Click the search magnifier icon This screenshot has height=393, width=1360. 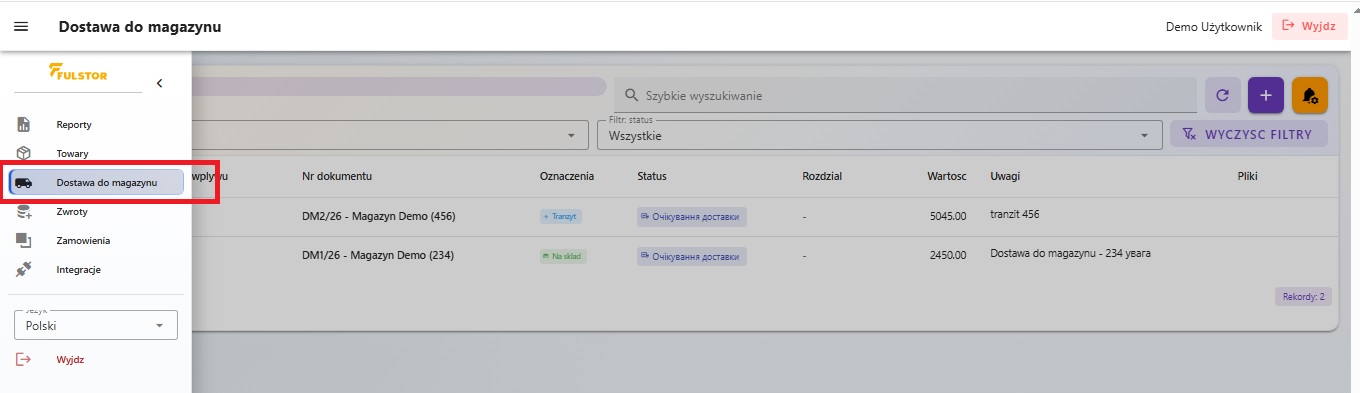pos(631,95)
